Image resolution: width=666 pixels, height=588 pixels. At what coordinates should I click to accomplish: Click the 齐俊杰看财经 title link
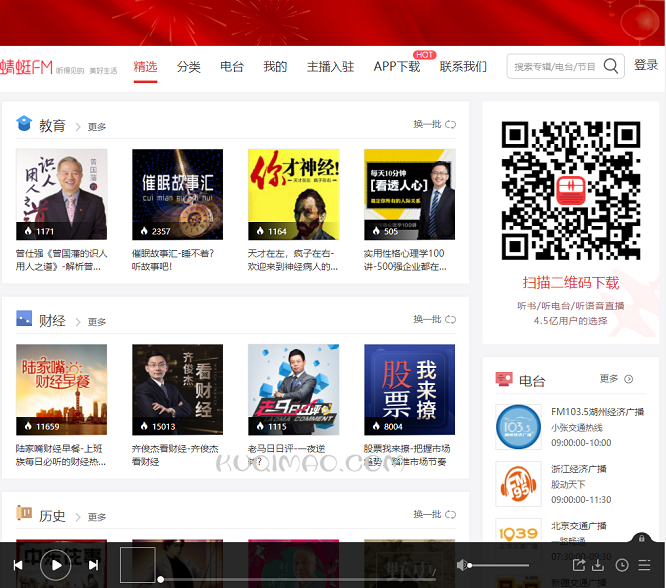pyautogui.click(x=175, y=455)
